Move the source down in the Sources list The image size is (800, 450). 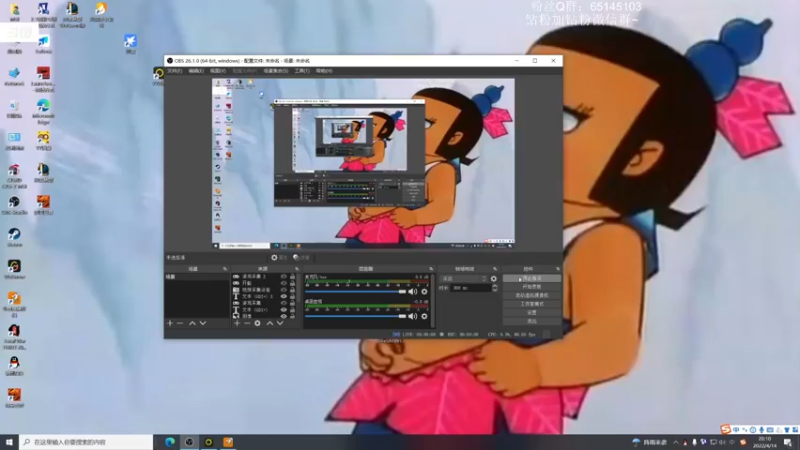click(280, 323)
